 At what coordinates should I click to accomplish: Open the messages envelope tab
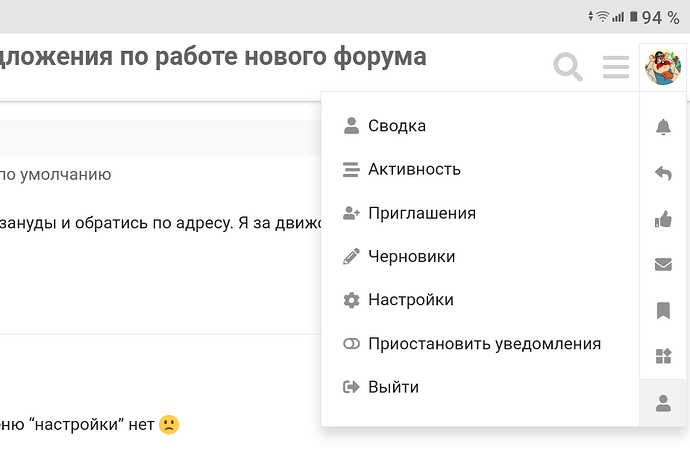(663, 265)
